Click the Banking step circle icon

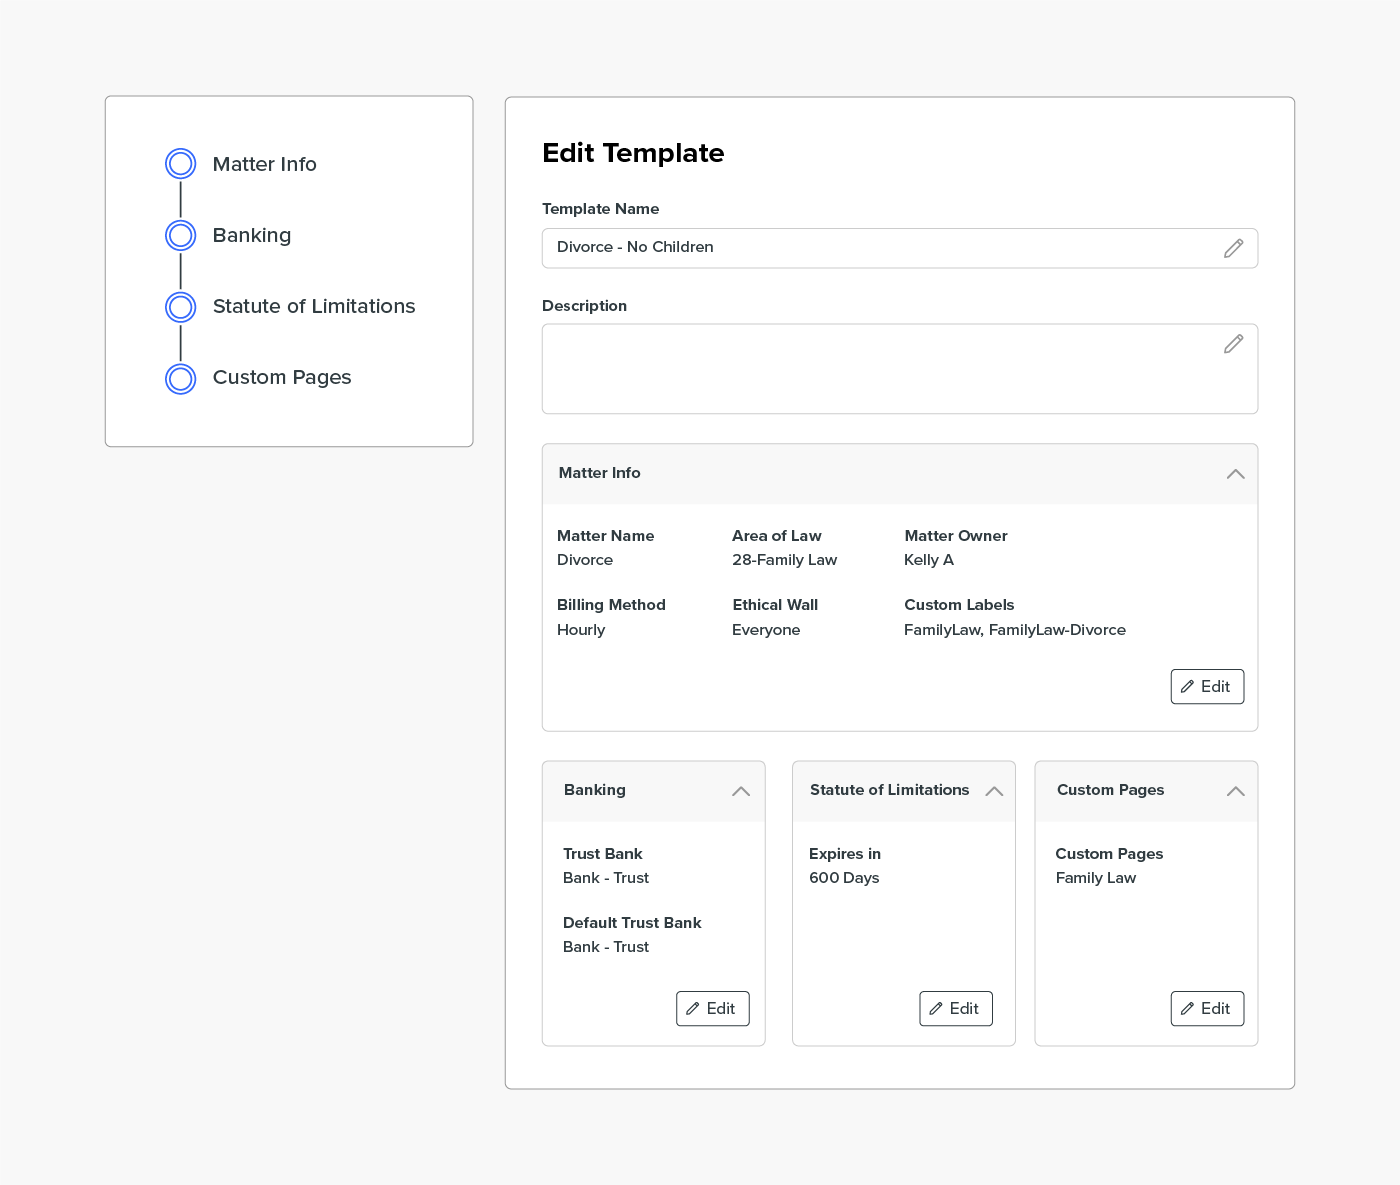[x=181, y=235]
